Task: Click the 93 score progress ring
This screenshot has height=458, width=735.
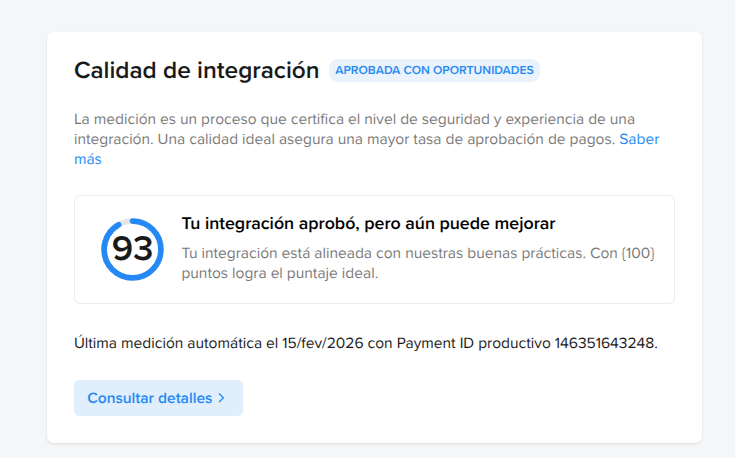Action: tap(133, 249)
